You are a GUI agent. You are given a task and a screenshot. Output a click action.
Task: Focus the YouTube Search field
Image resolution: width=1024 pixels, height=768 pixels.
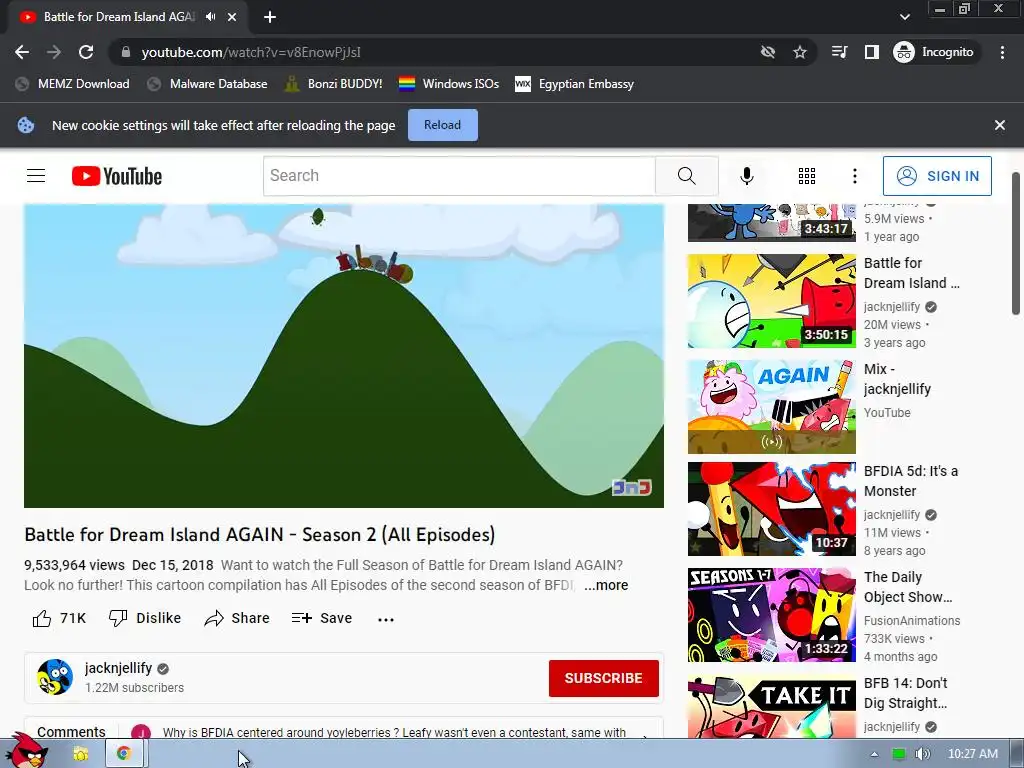459,176
